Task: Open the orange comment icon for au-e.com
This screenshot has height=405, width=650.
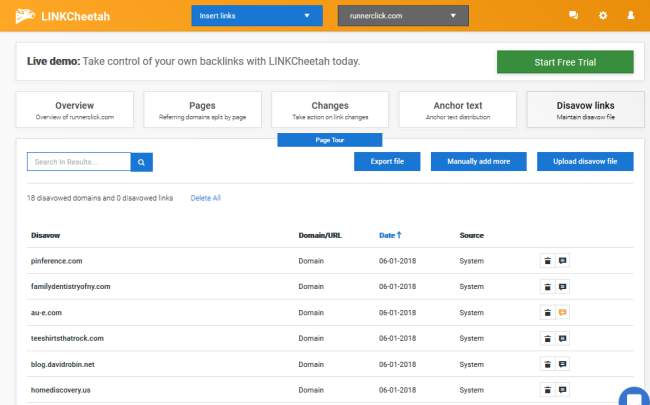Action: (x=563, y=313)
